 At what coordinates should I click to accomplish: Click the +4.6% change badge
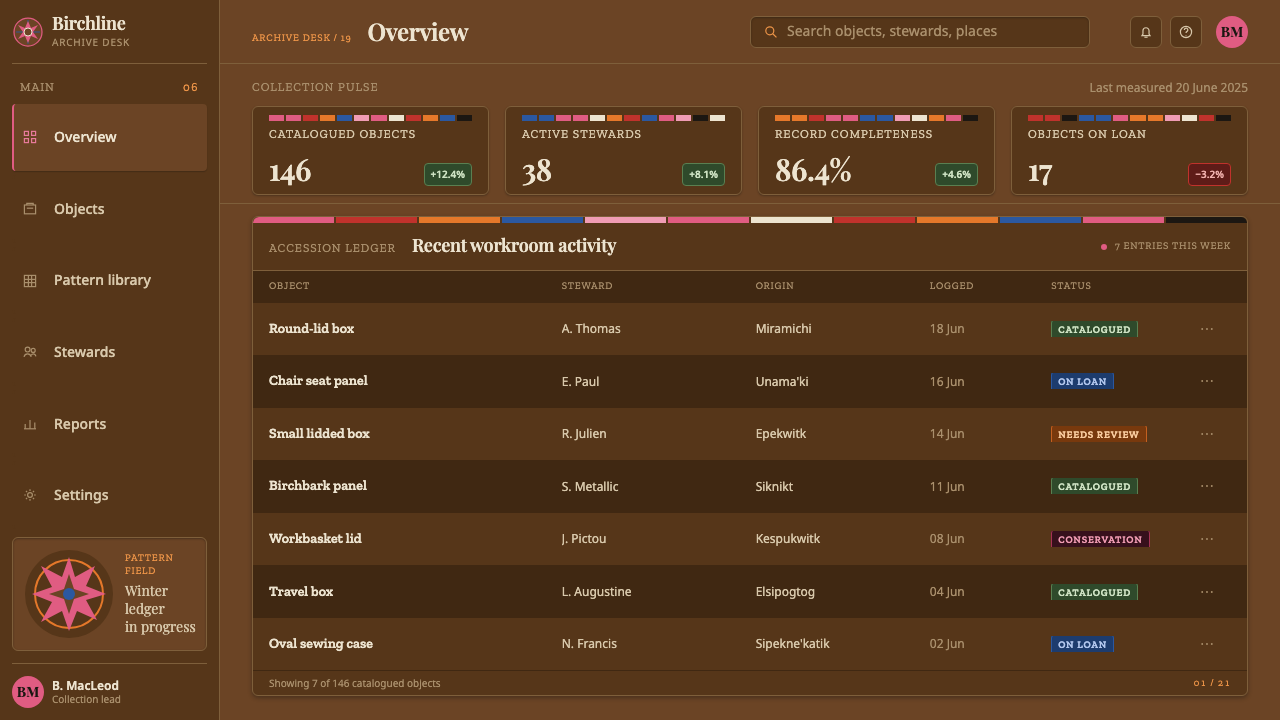click(956, 174)
